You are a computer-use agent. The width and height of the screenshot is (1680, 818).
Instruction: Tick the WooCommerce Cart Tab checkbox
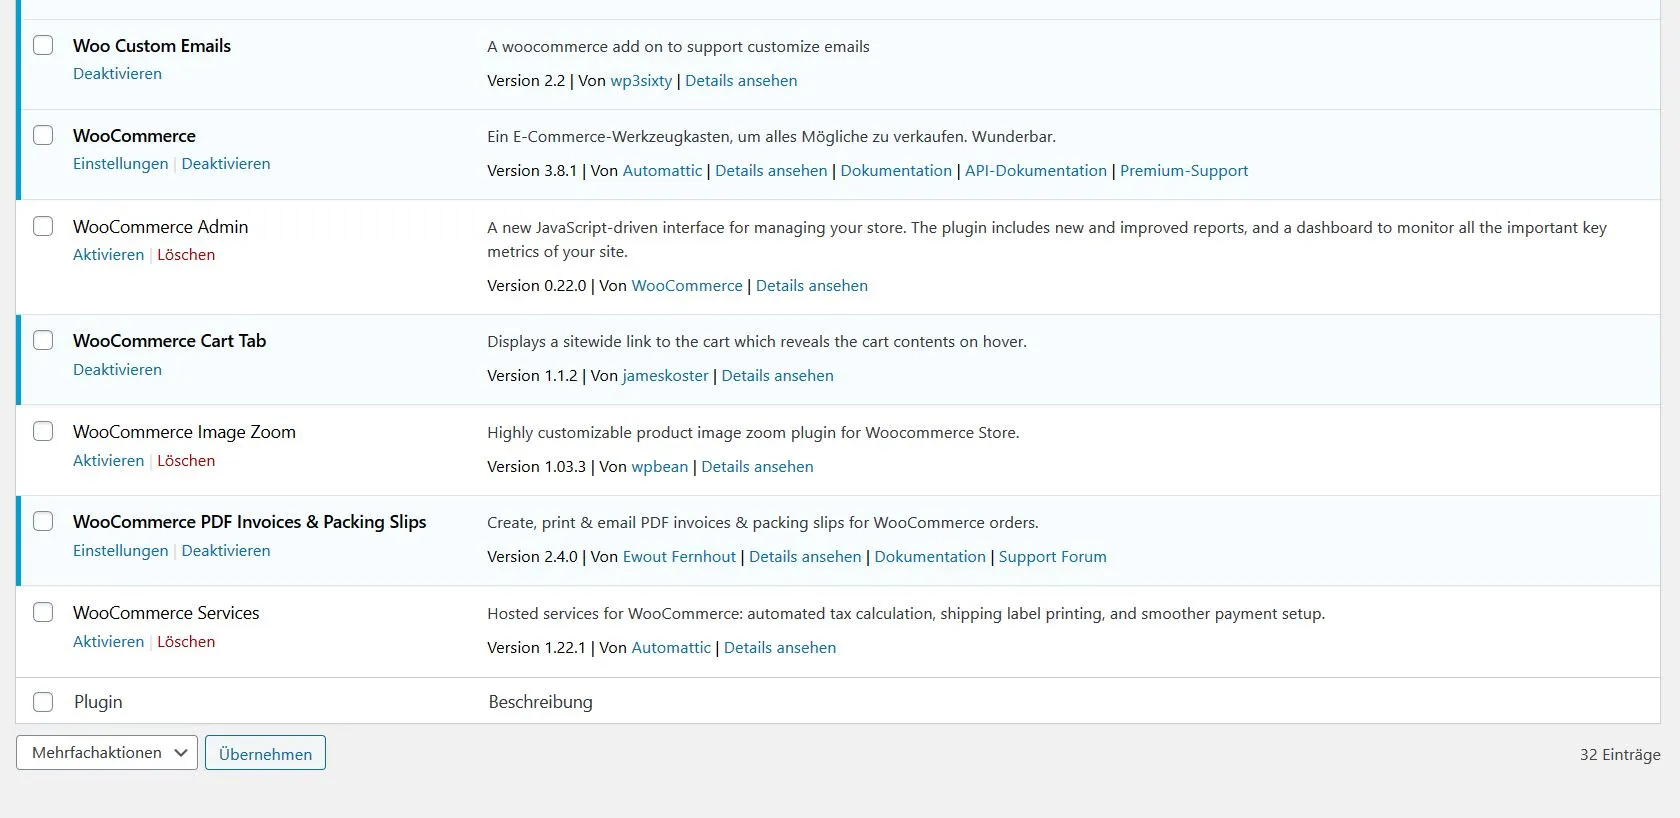pos(43,340)
